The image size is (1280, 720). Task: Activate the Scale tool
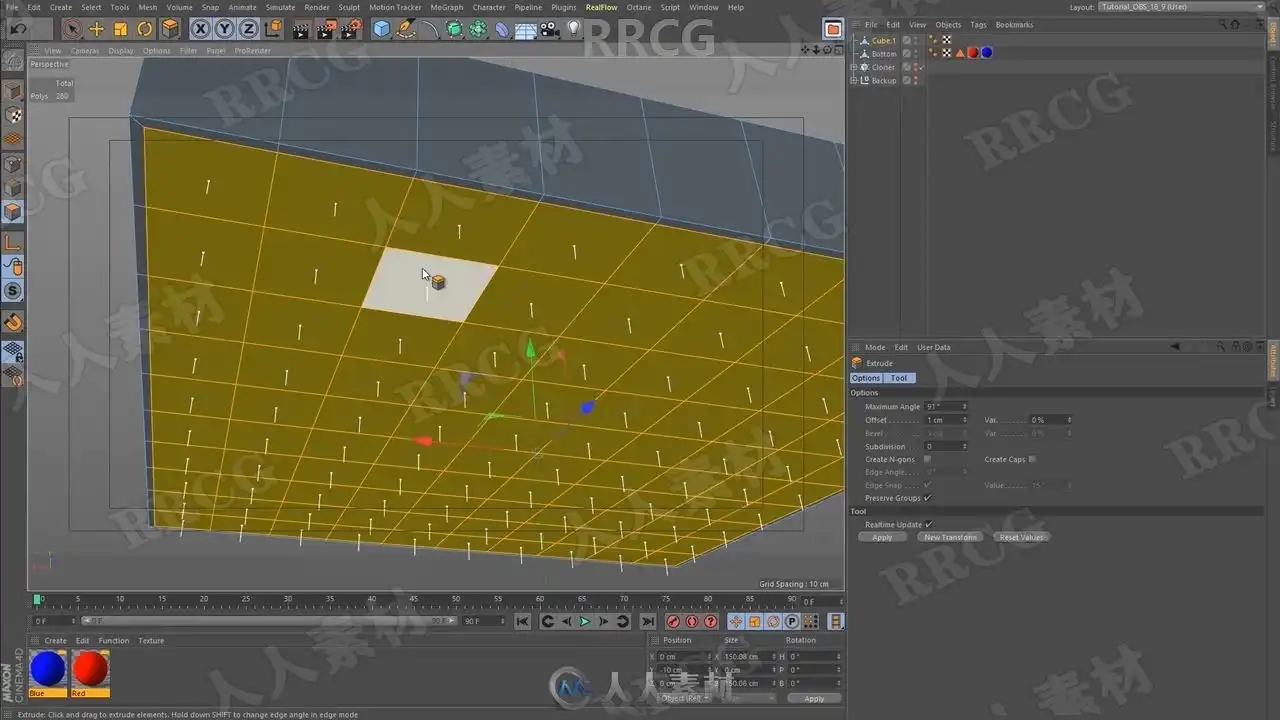coord(120,29)
